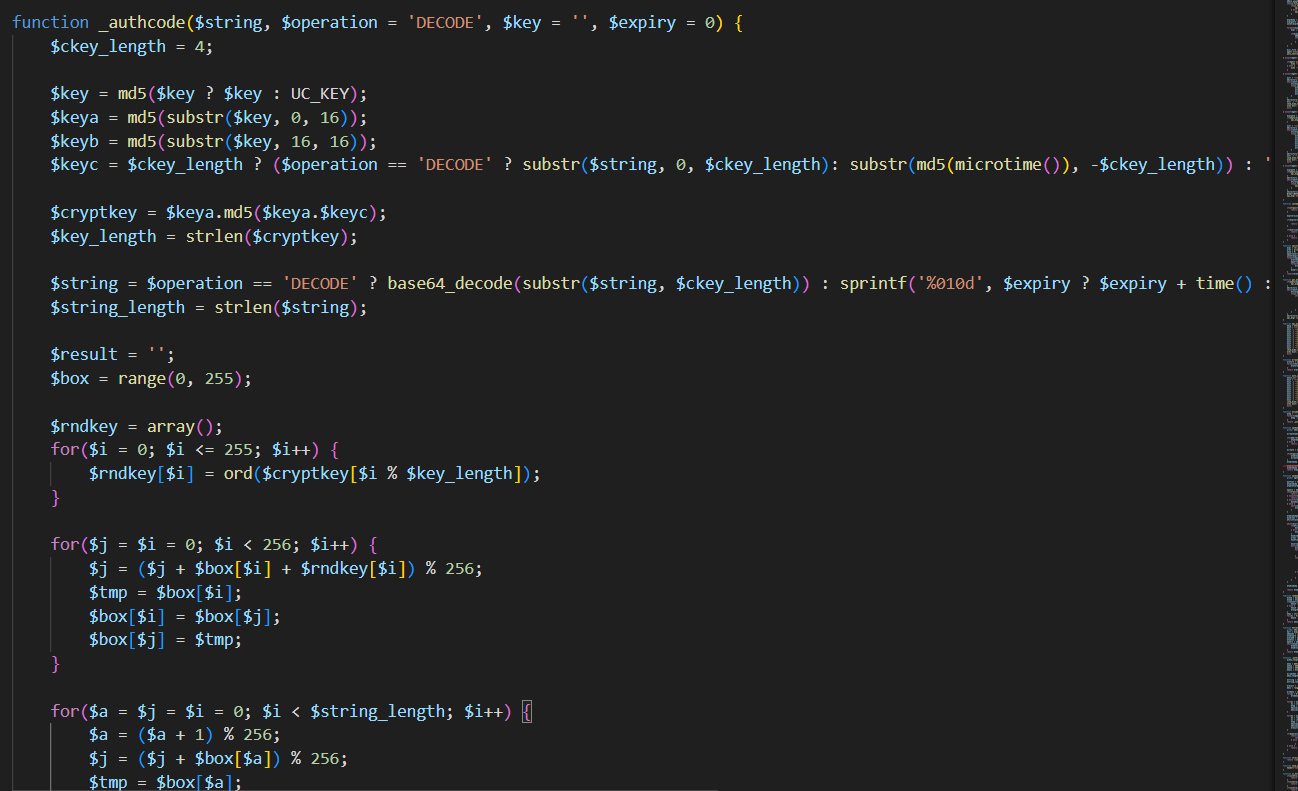Viewport: 1298px width, 791px height.
Task: Click the $keyb variable assignment
Action: [74, 141]
